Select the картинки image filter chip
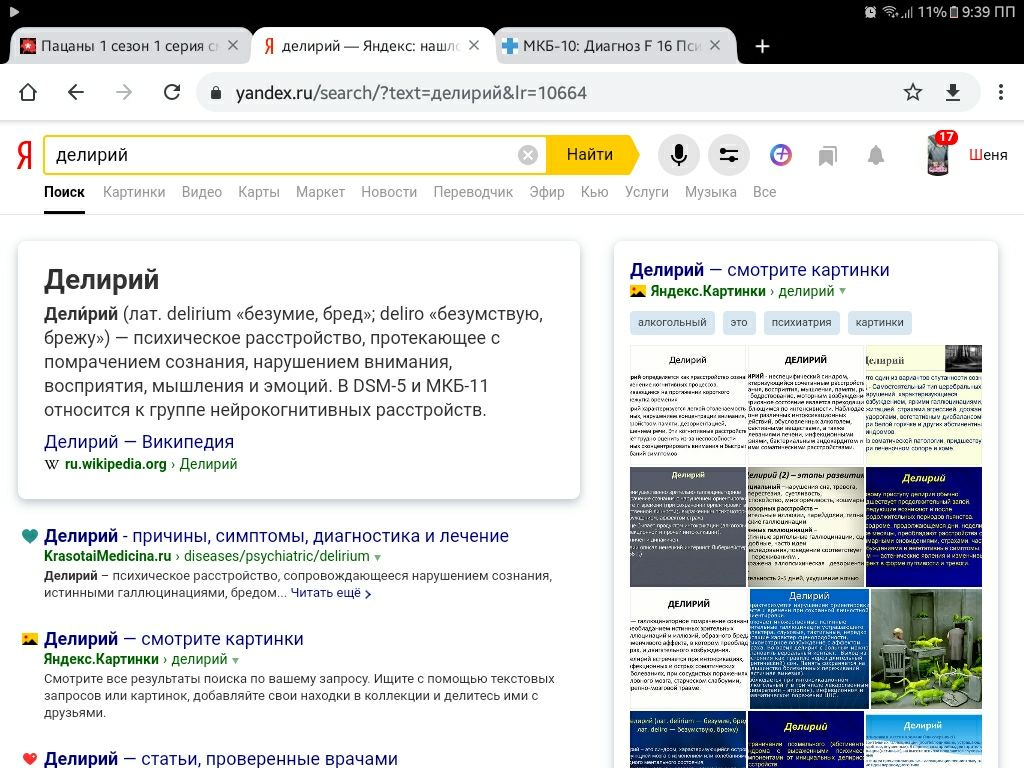The image size is (1024, 768). click(x=880, y=323)
